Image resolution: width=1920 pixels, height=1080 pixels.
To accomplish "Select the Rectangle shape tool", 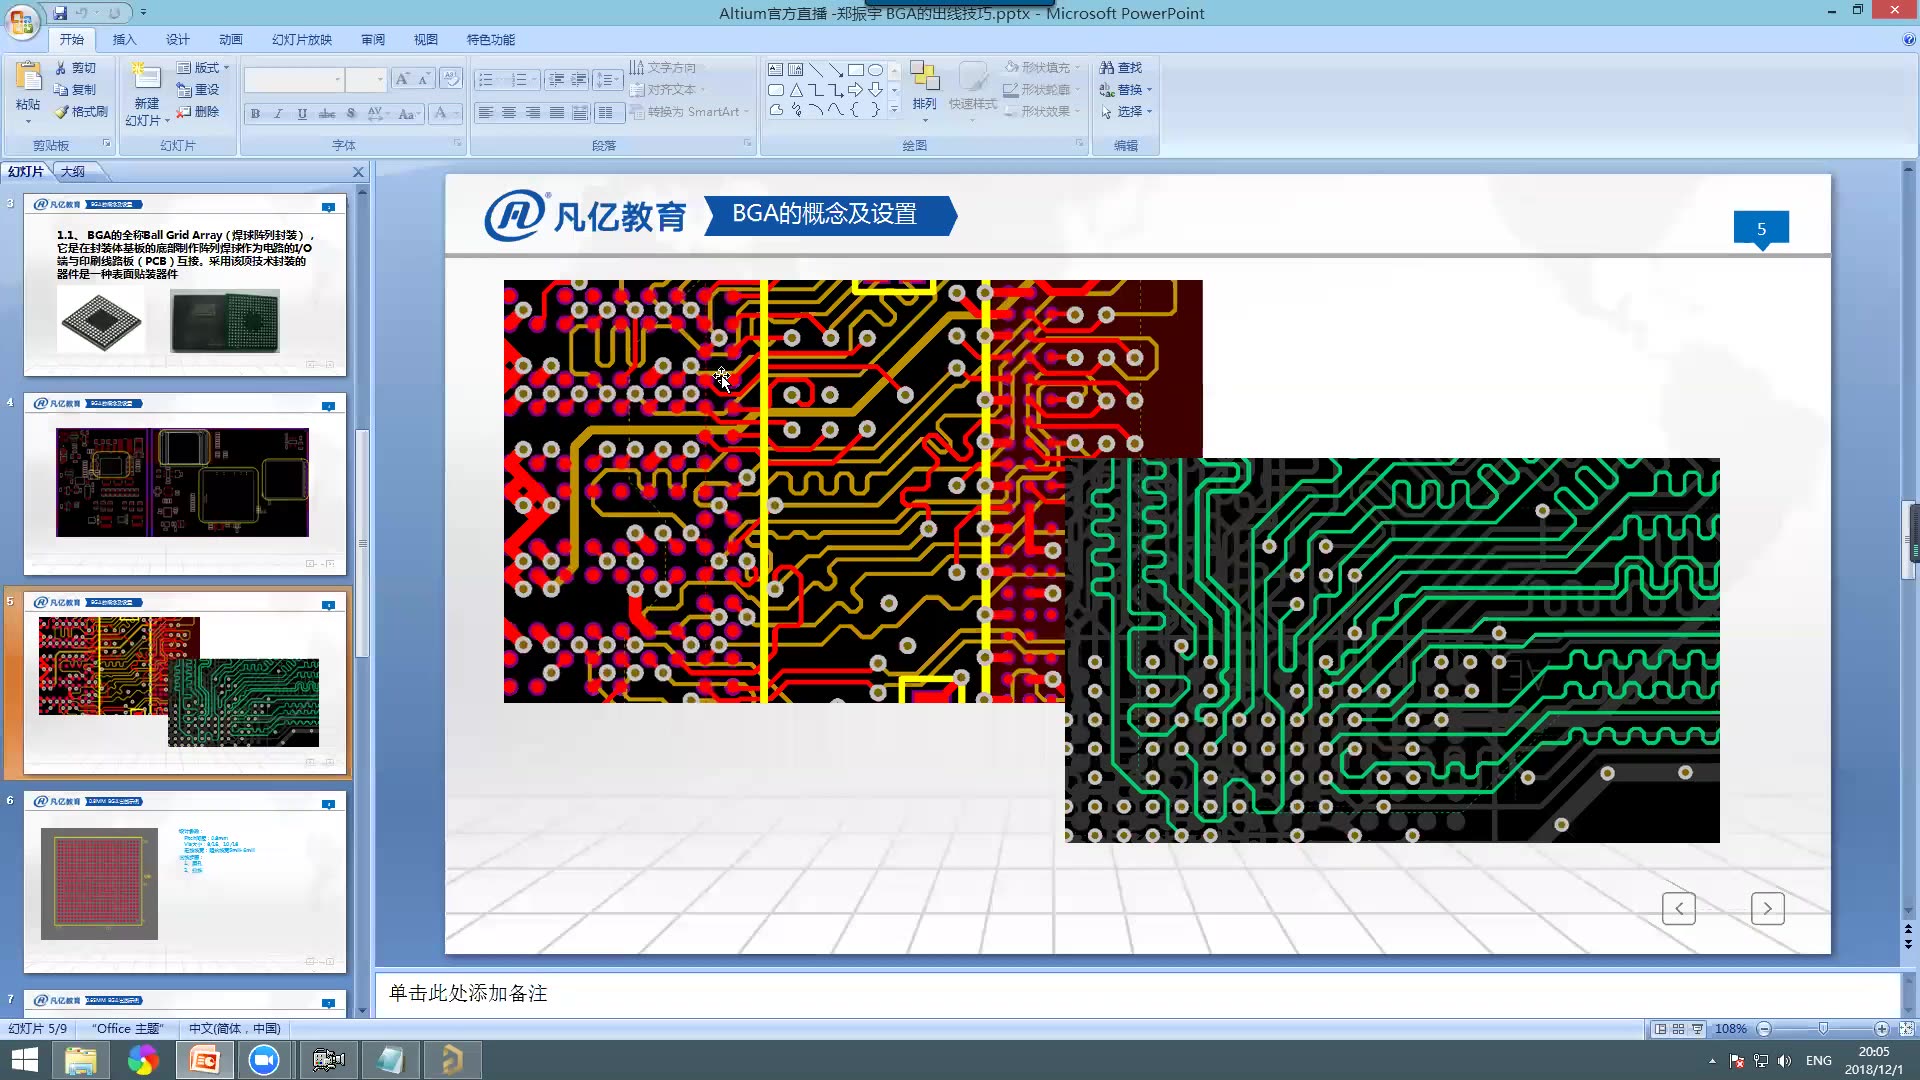I will (856, 70).
